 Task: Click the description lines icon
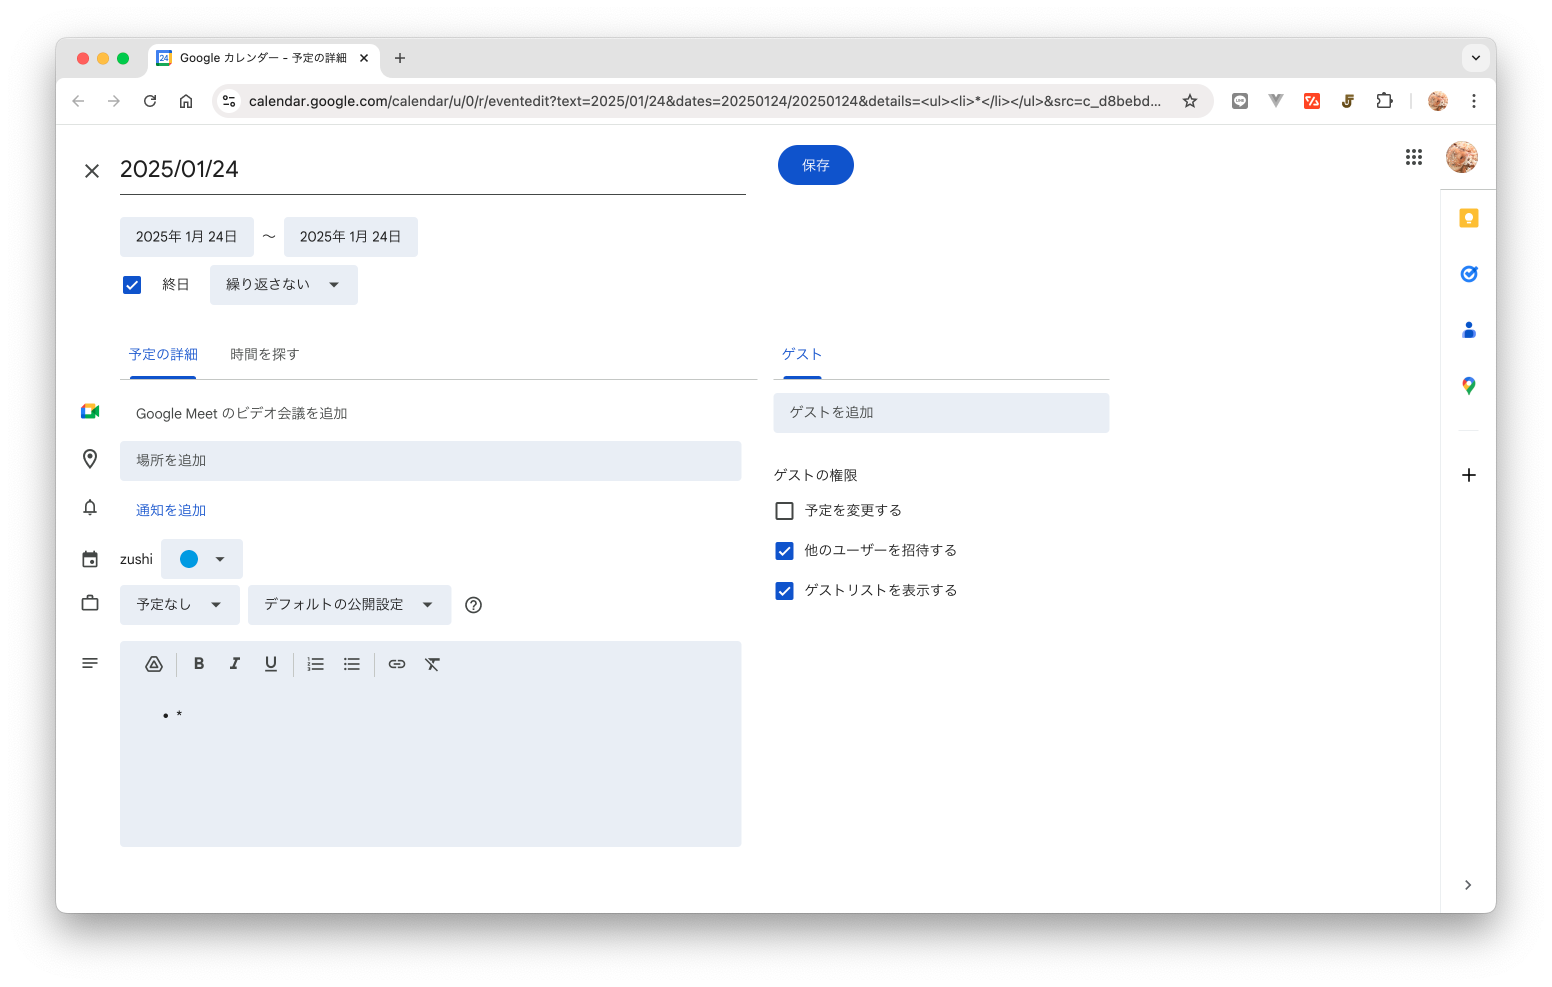90,663
